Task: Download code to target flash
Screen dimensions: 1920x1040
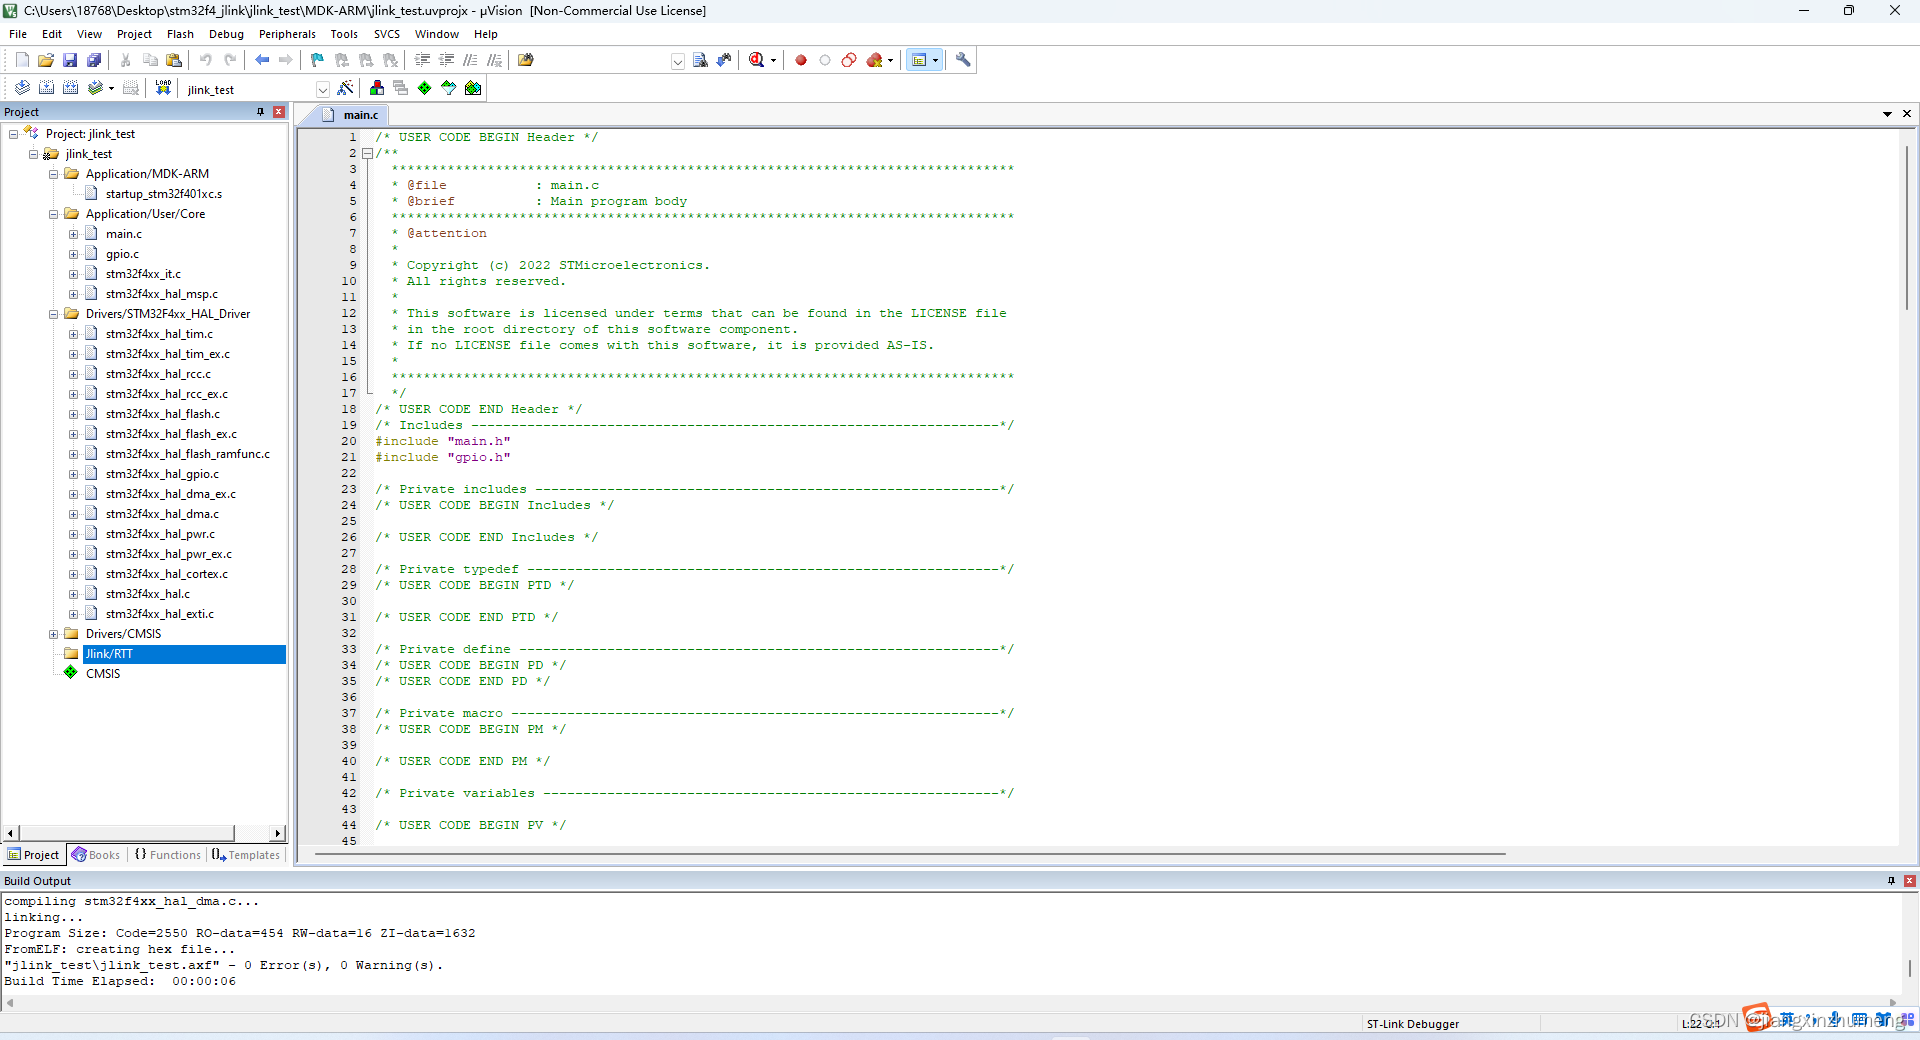Action: [x=162, y=88]
